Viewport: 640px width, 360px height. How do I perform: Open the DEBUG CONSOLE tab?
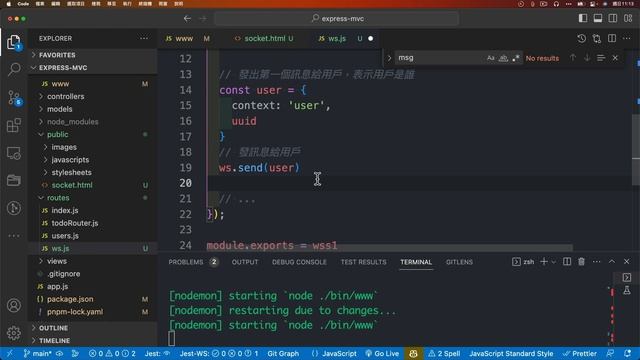tap(299, 262)
